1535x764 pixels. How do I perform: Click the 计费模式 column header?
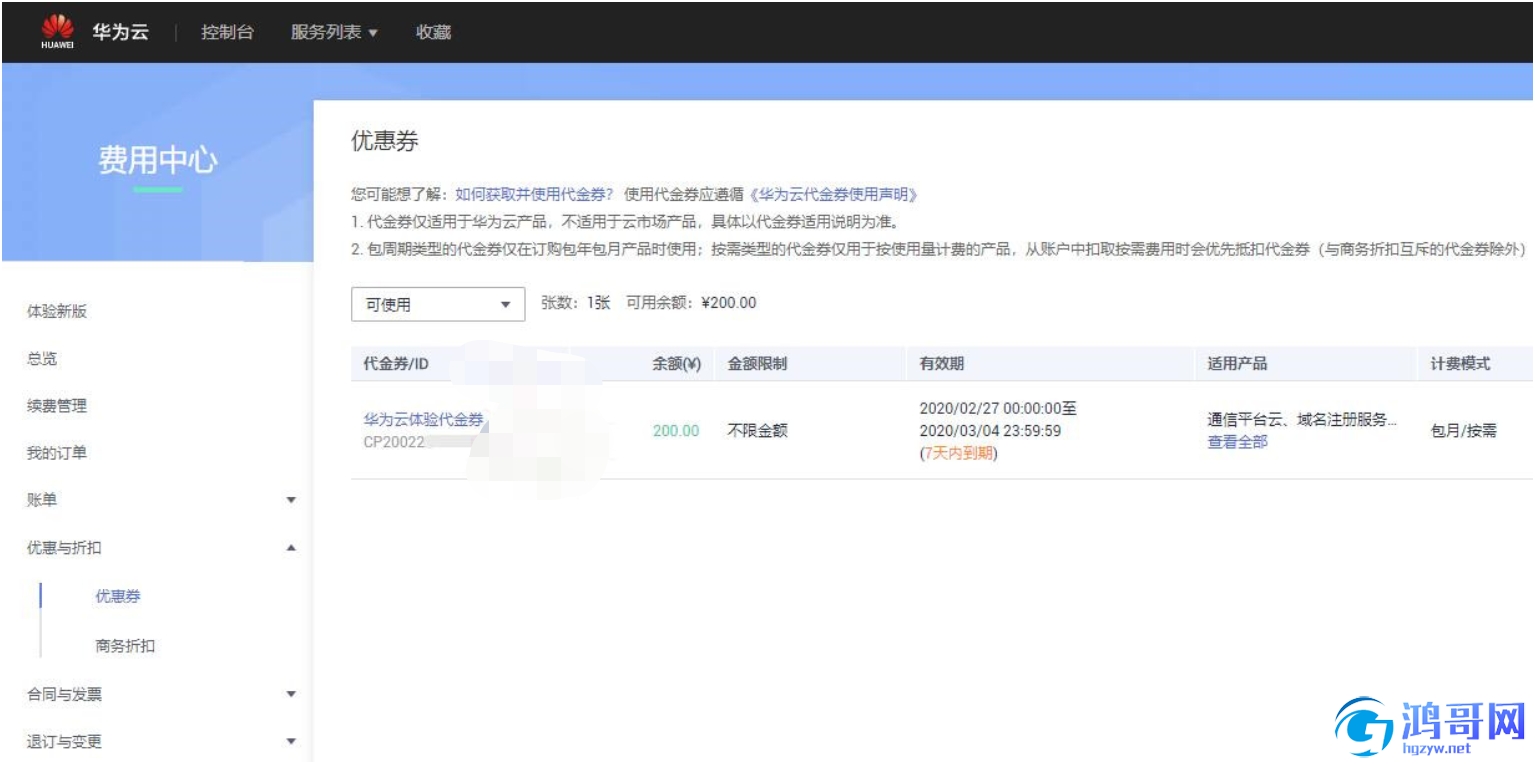click(x=1460, y=364)
